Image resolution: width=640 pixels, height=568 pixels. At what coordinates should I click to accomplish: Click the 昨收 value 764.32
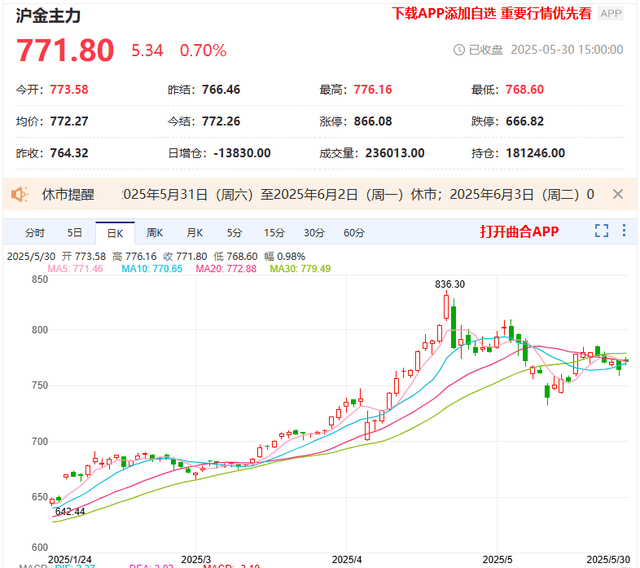tap(69, 153)
